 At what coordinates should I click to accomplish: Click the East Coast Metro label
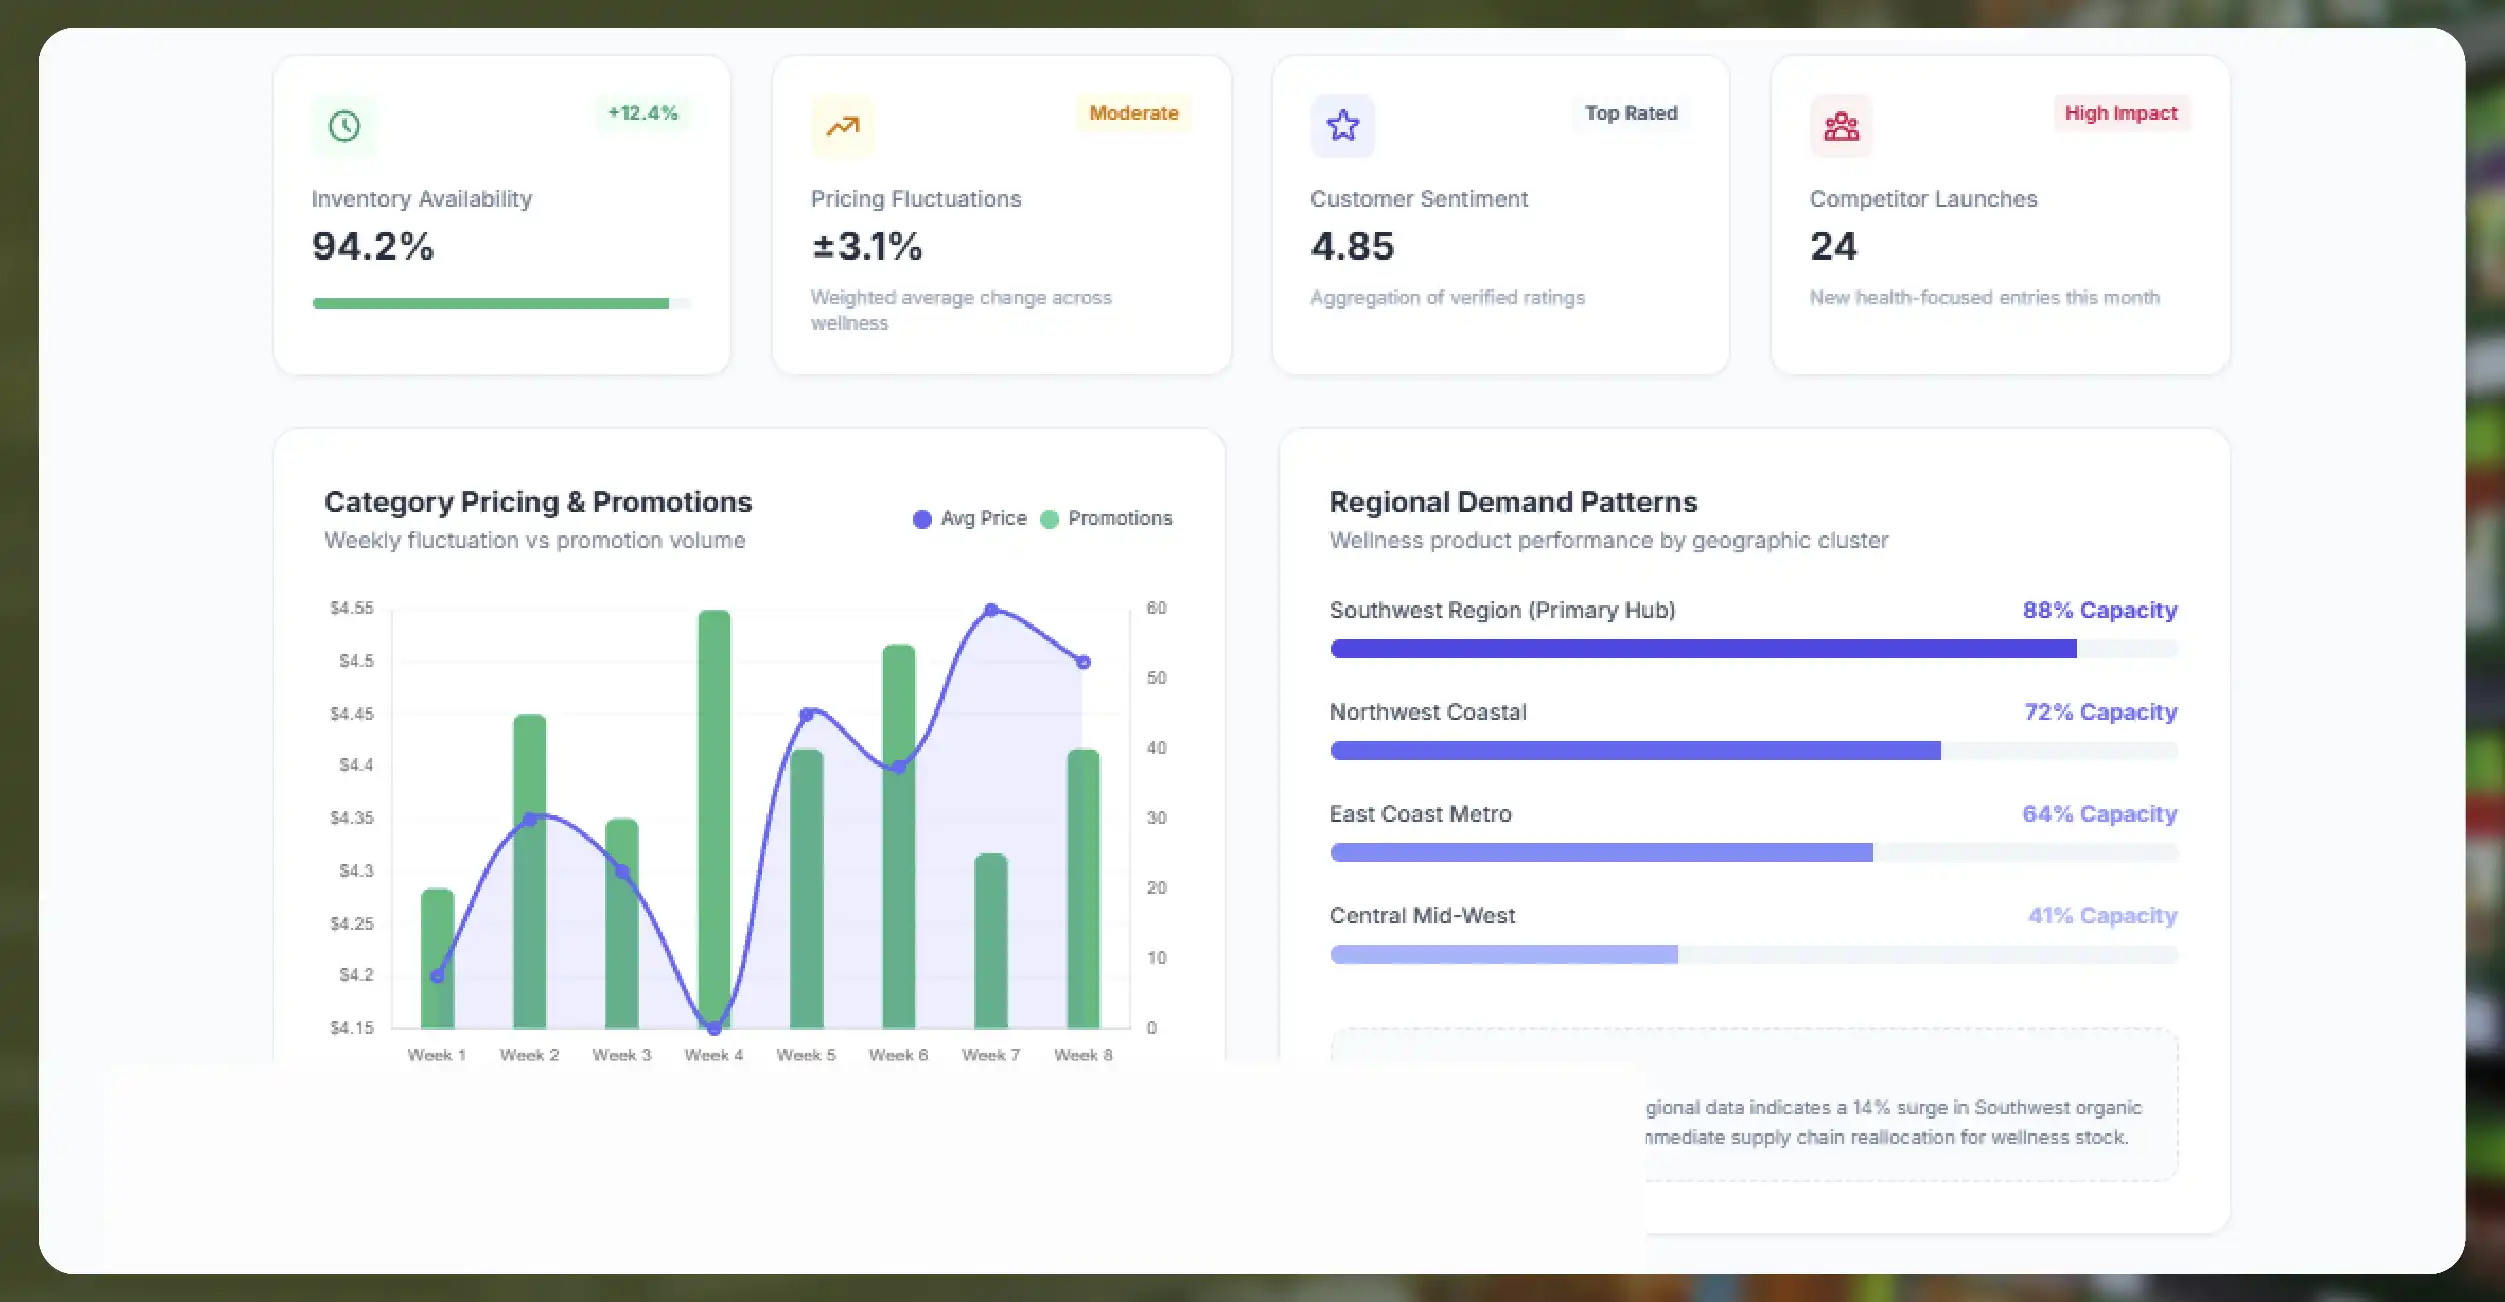[1420, 814]
